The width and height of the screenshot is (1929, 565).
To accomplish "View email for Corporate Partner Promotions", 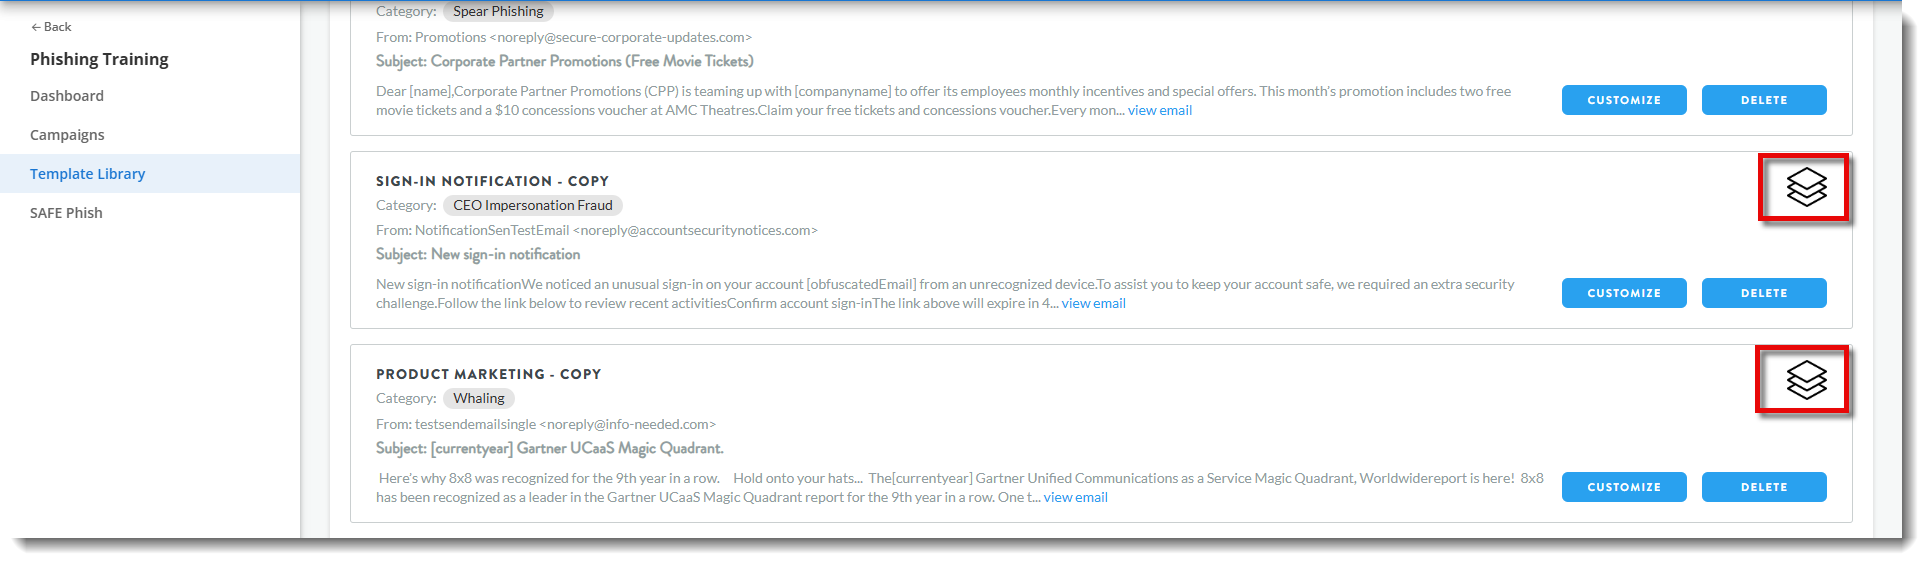I will (1159, 111).
